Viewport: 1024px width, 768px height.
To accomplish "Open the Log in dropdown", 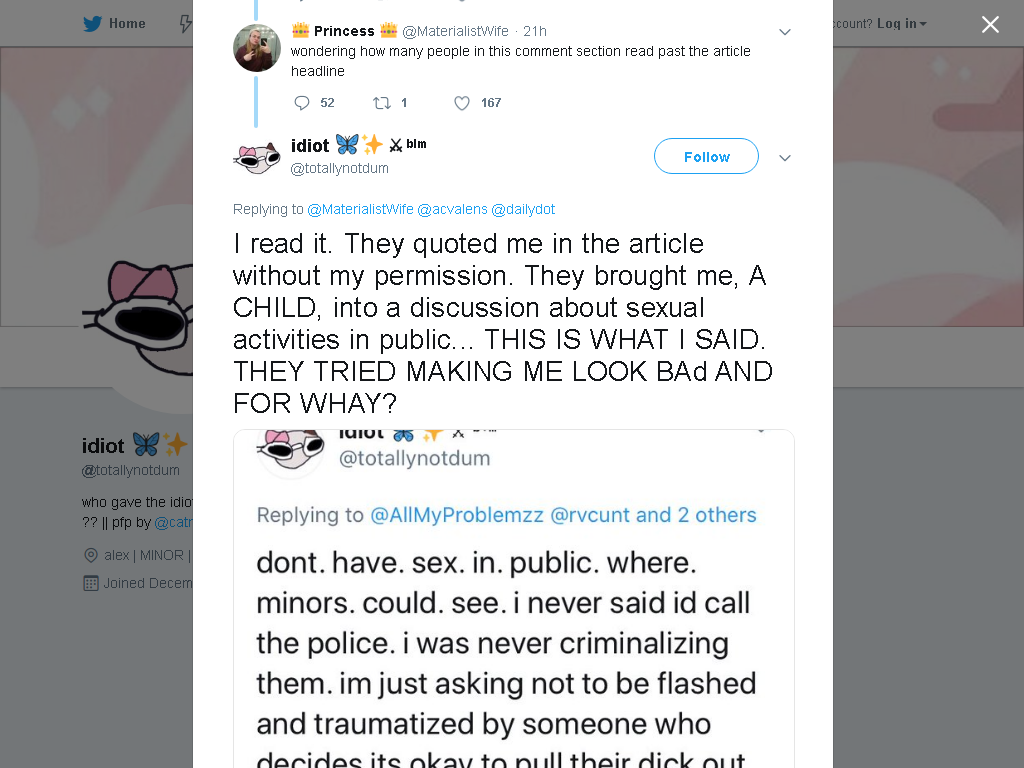I will [x=902, y=23].
